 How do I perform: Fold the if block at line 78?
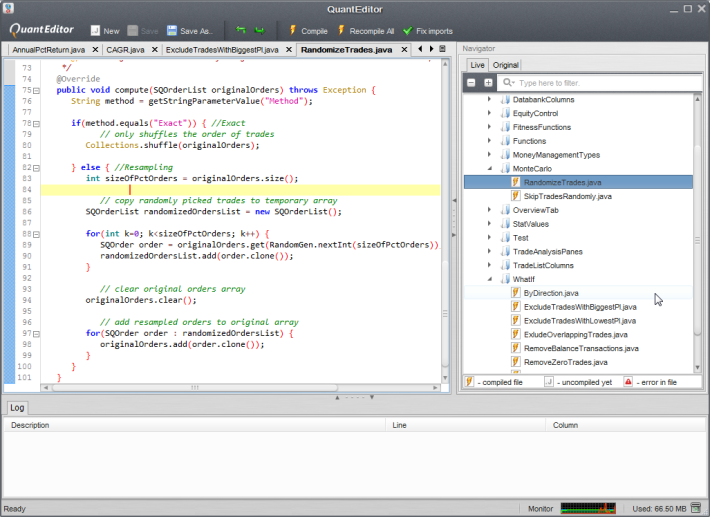tap(36, 124)
